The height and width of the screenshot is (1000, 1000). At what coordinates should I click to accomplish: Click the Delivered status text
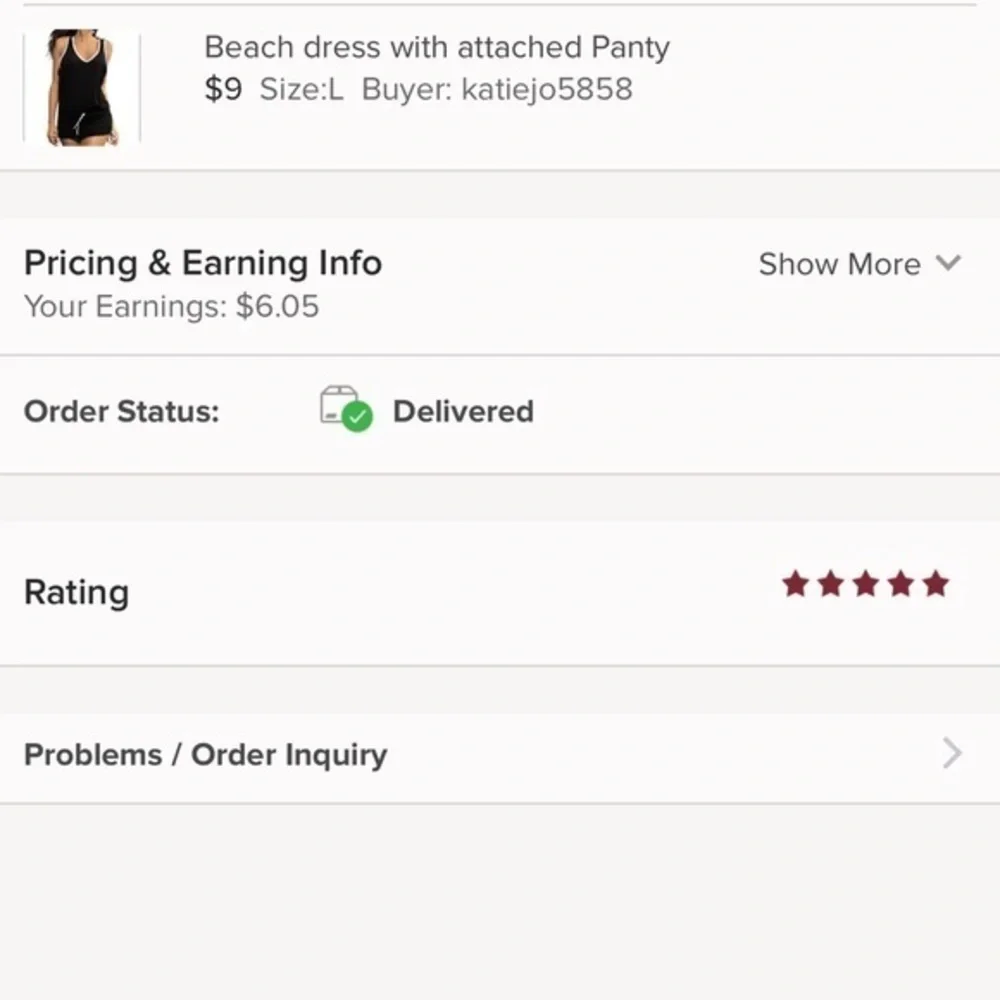click(x=464, y=411)
